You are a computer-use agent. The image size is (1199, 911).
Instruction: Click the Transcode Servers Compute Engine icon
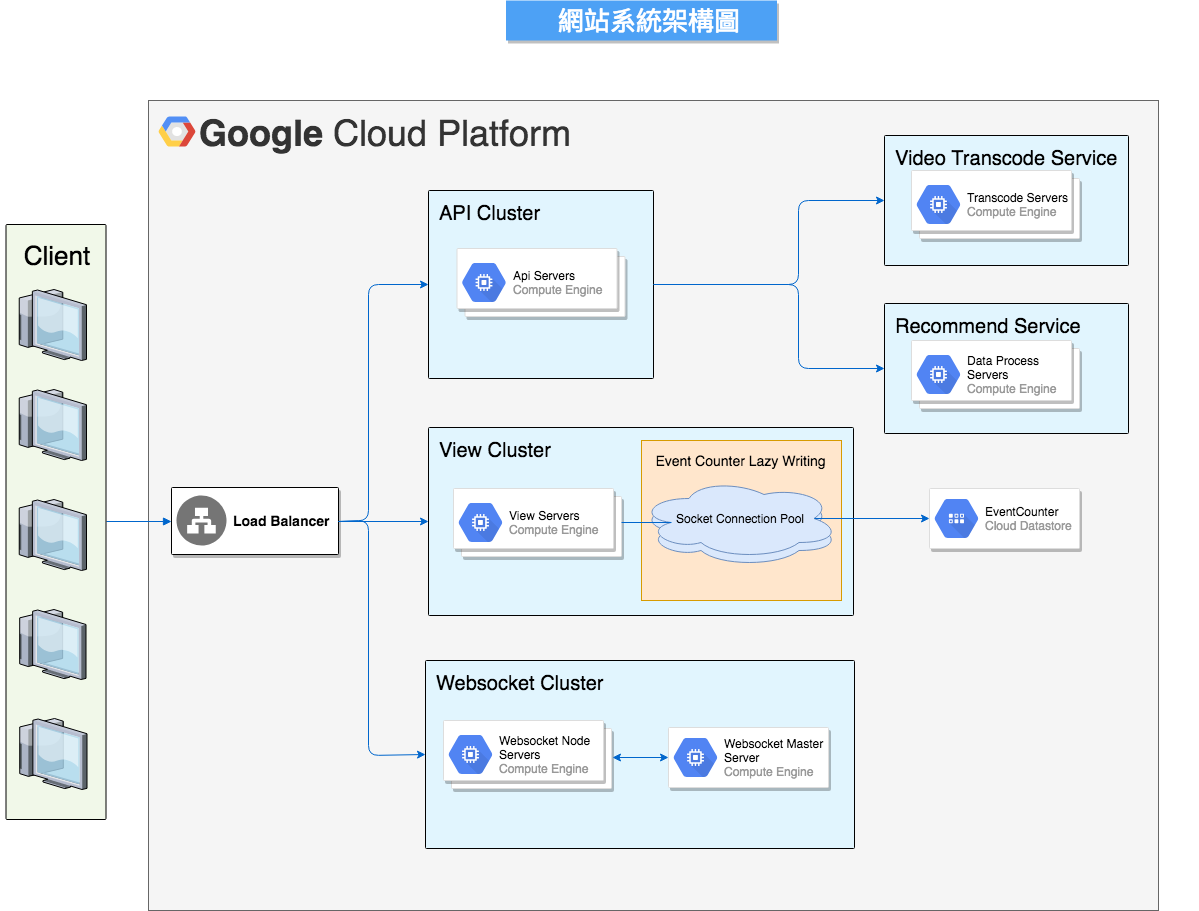click(938, 205)
